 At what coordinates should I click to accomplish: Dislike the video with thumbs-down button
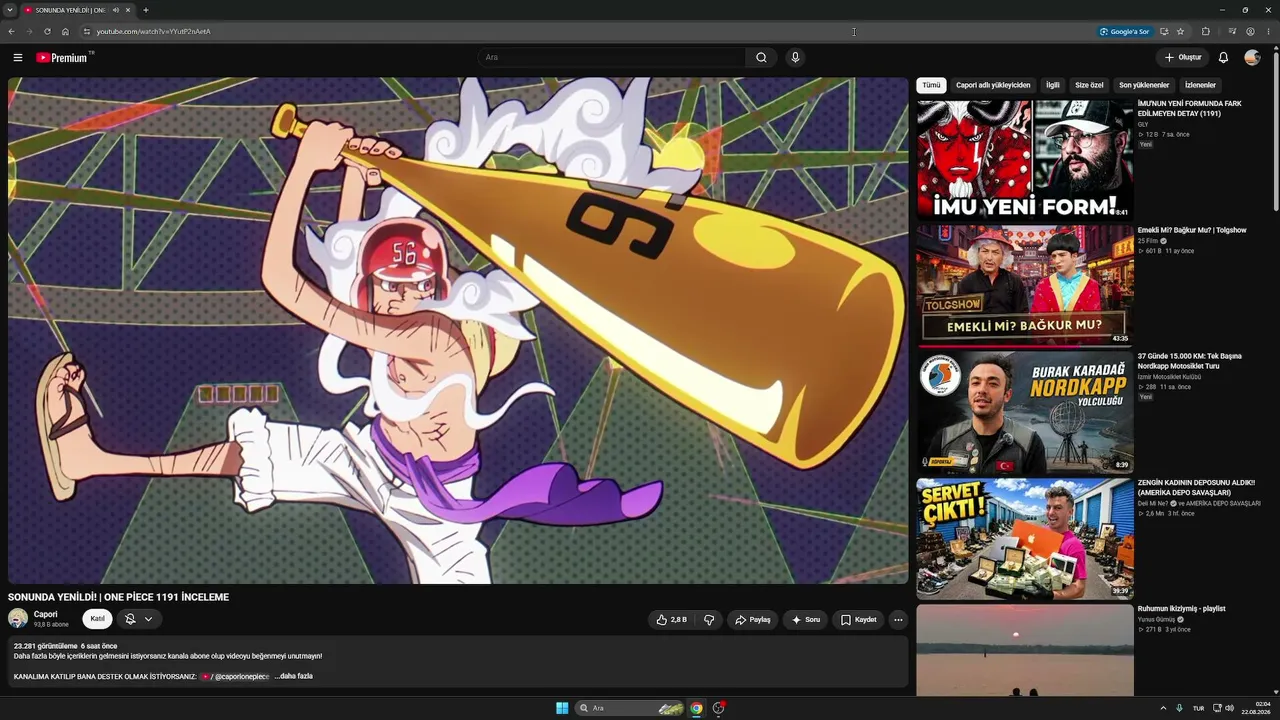pyautogui.click(x=709, y=620)
